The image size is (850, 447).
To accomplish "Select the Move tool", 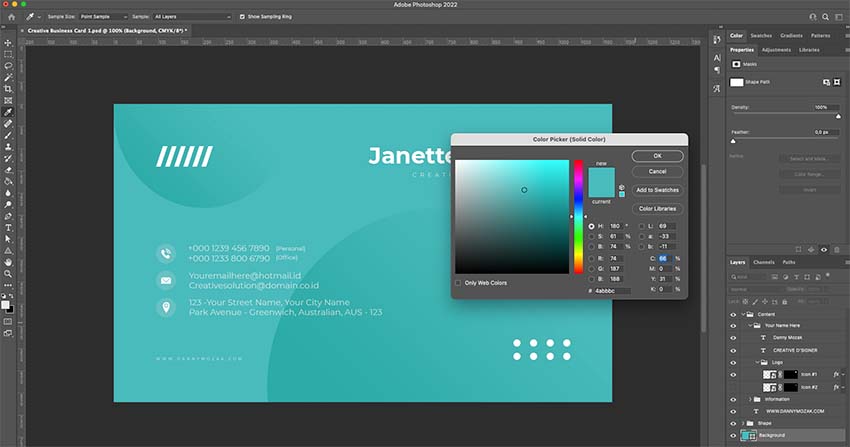I will coord(8,43).
